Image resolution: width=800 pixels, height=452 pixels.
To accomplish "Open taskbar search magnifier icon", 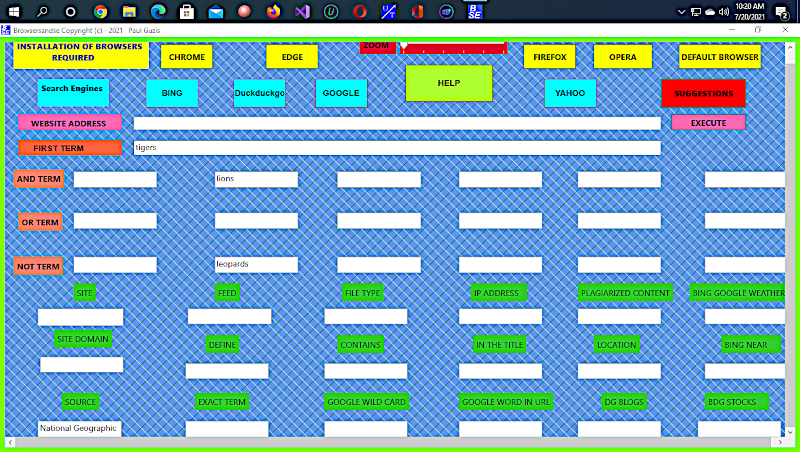I will [42, 11].
